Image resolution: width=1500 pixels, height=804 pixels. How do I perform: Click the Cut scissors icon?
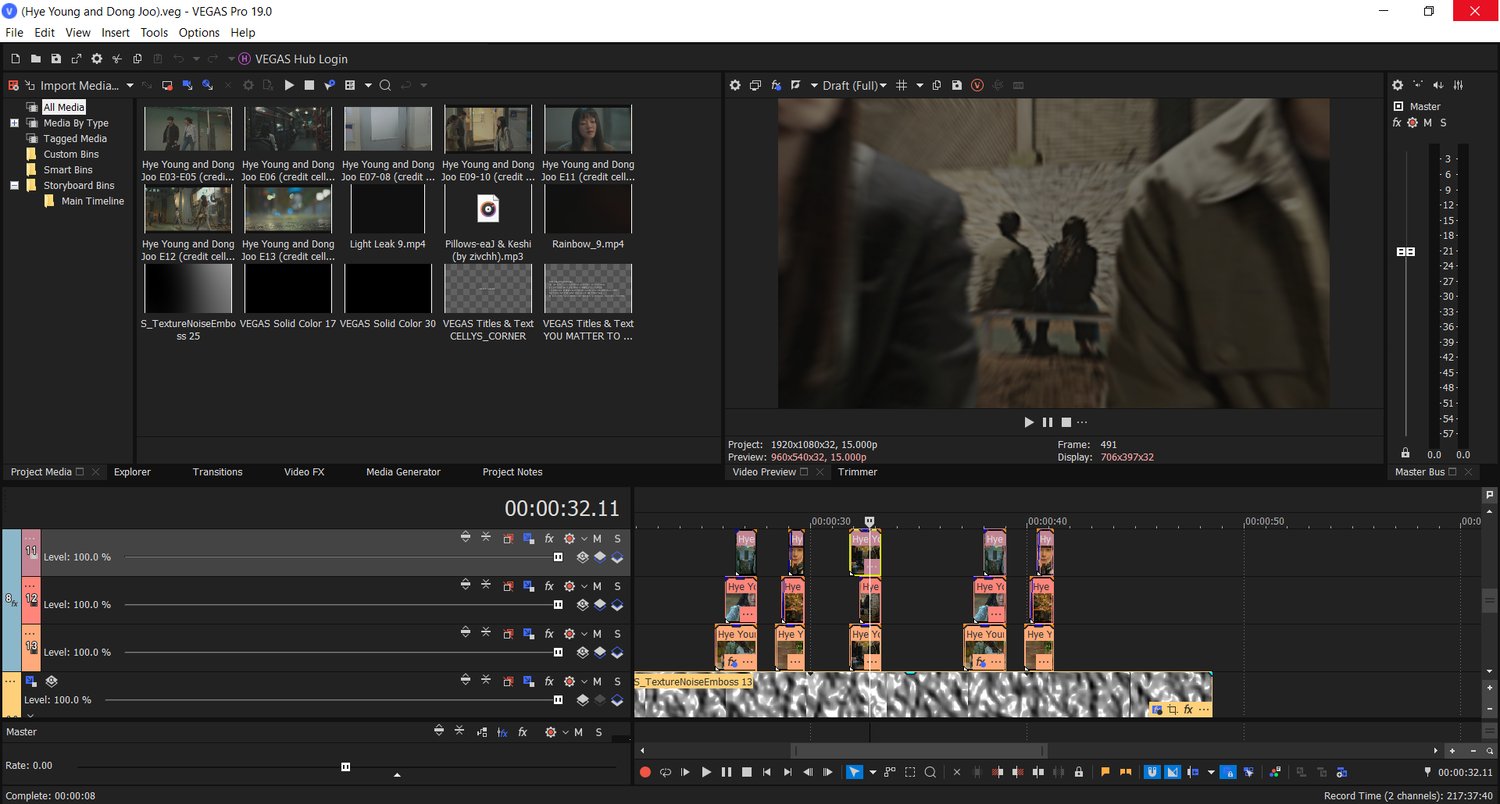(117, 59)
